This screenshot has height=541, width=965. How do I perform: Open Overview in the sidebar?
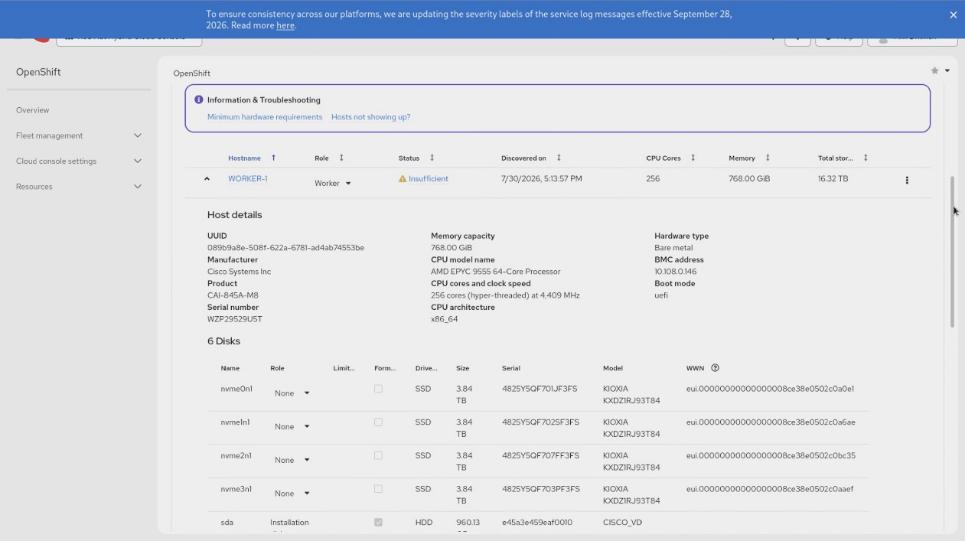tap(33, 110)
